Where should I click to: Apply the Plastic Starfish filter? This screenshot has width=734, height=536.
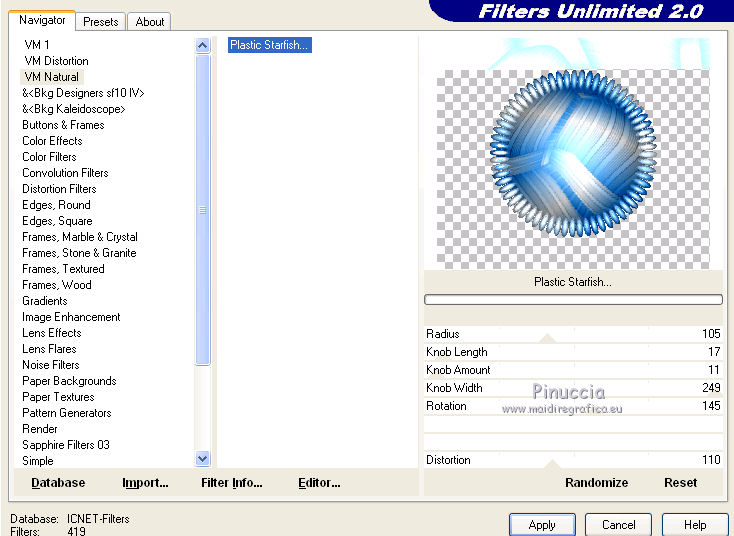(542, 525)
